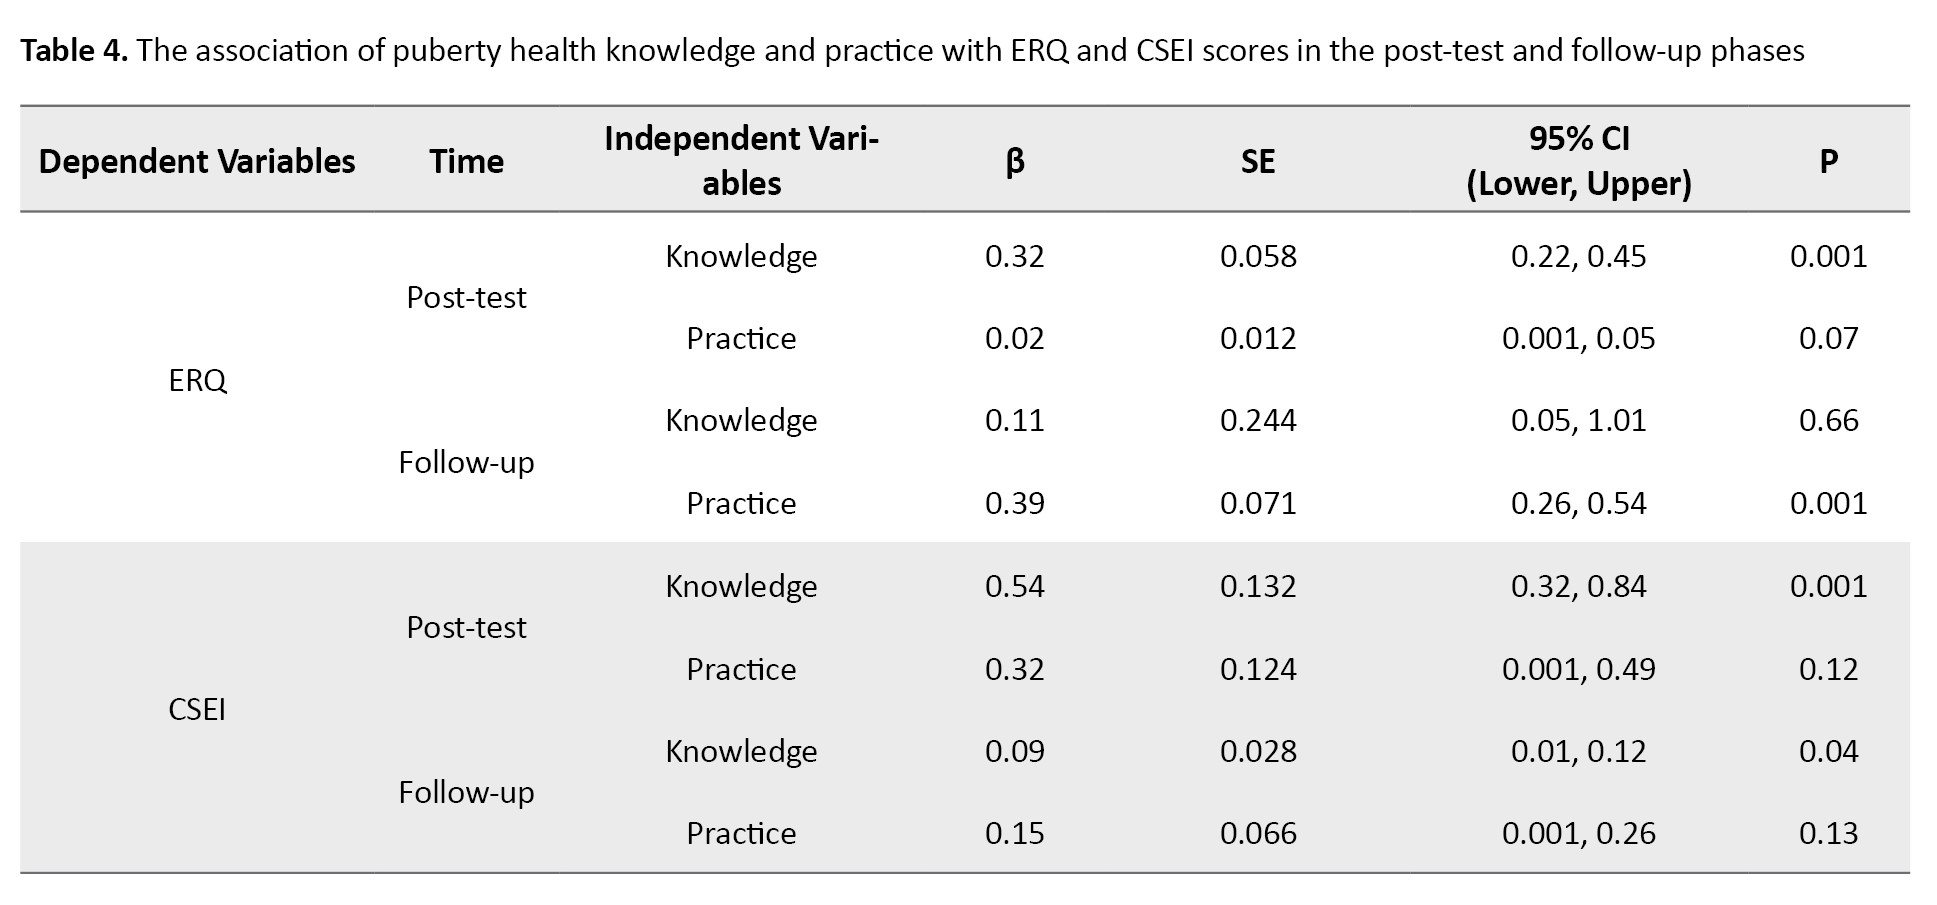Select the Dependent Variables column header
Screen dimensions: 1937x905
click(x=197, y=161)
